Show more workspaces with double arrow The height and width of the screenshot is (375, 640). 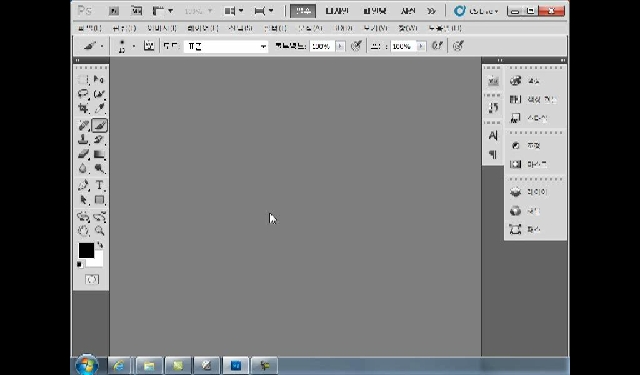(x=431, y=11)
